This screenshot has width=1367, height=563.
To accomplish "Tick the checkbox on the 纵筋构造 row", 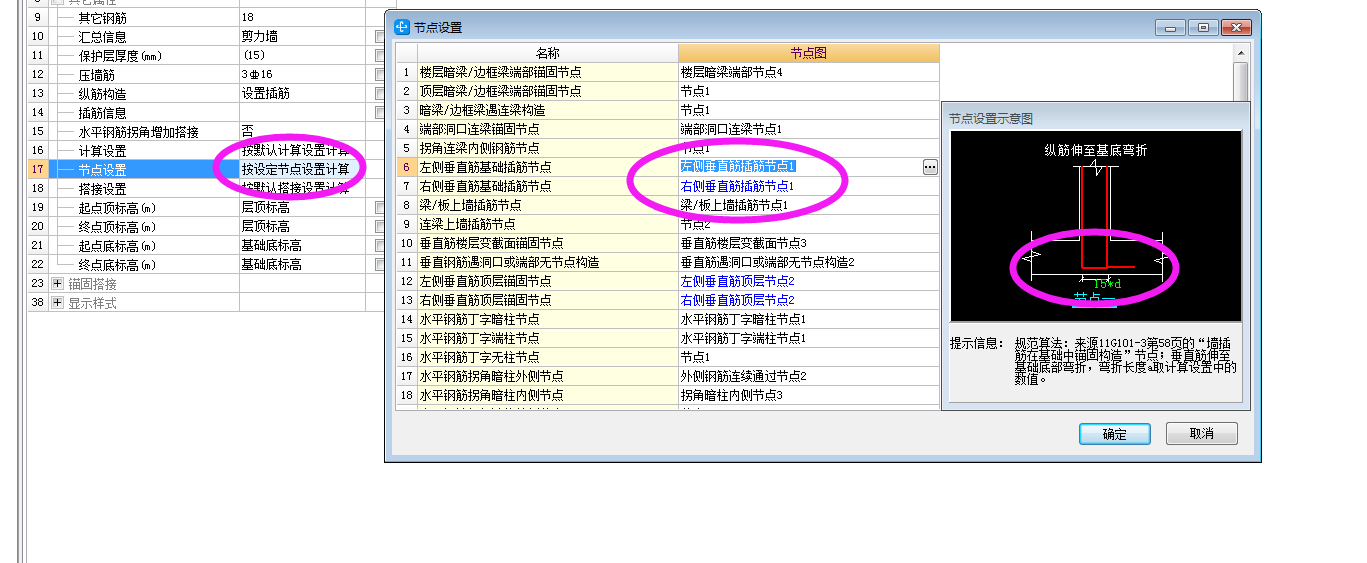I will [x=380, y=94].
